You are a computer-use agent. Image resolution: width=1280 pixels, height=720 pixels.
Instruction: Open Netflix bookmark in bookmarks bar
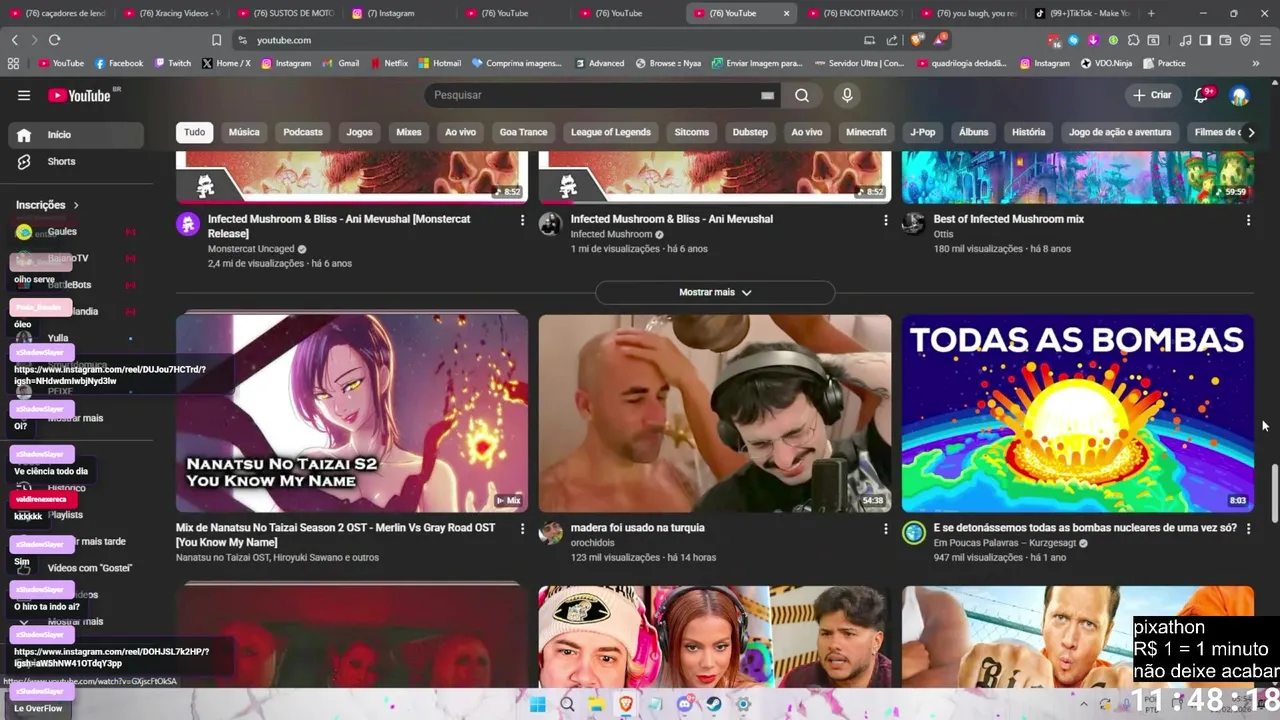tap(389, 63)
